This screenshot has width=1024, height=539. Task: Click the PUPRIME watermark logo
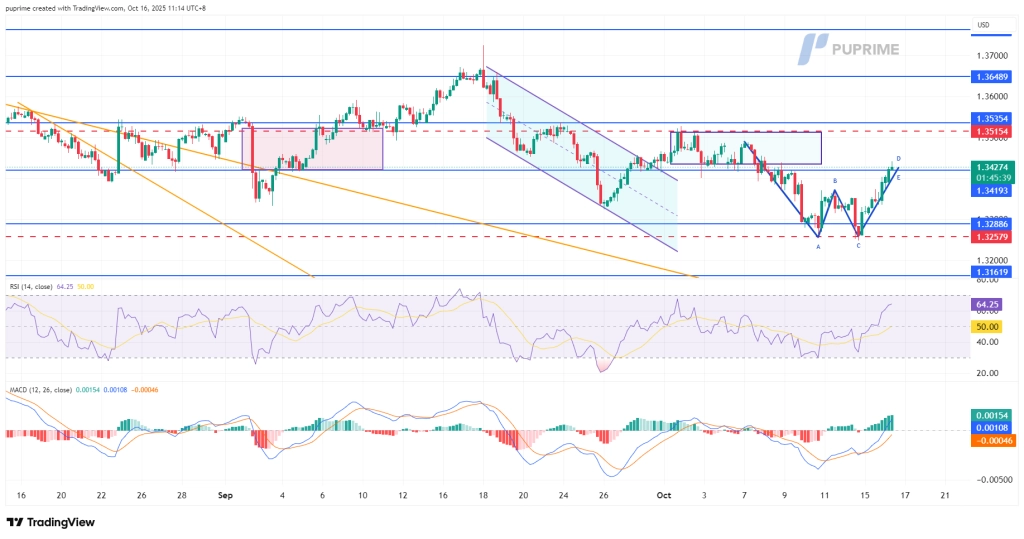click(849, 49)
